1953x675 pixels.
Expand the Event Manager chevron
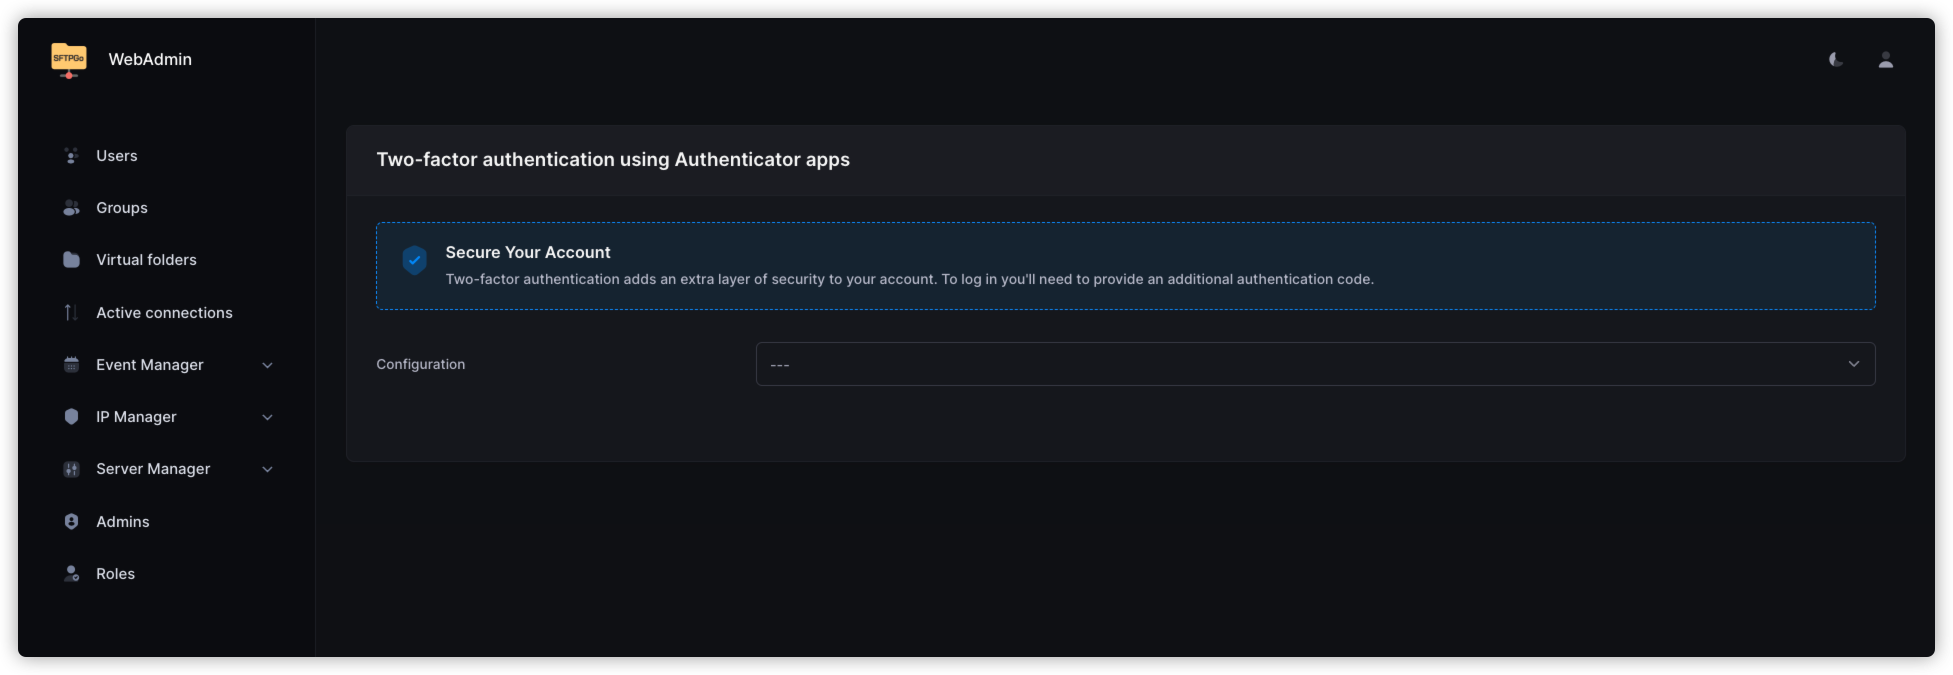(x=267, y=365)
